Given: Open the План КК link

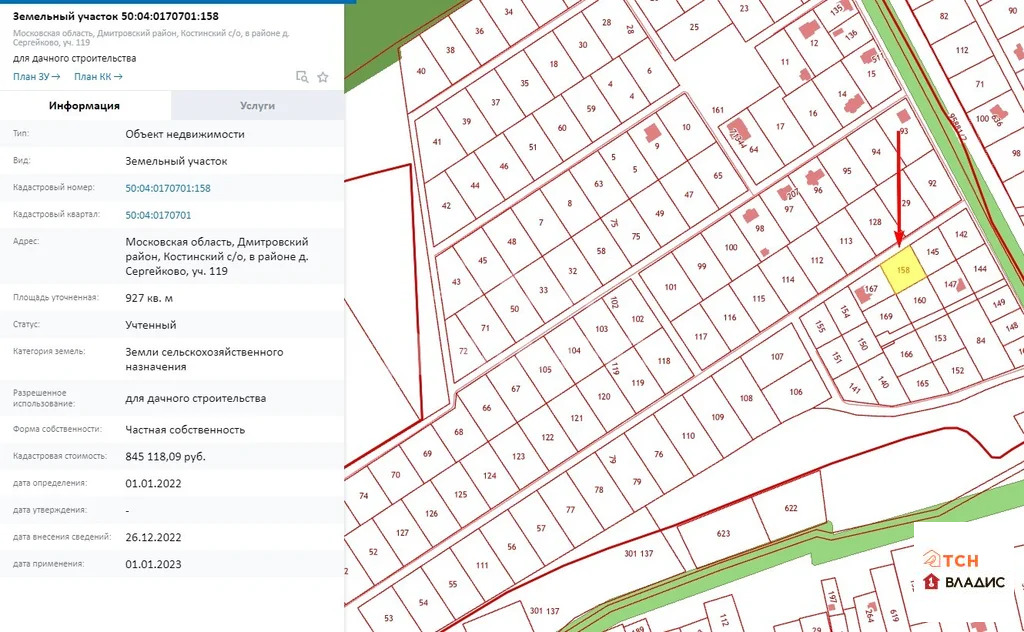Looking at the screenshot, I should tap(98, 77).
